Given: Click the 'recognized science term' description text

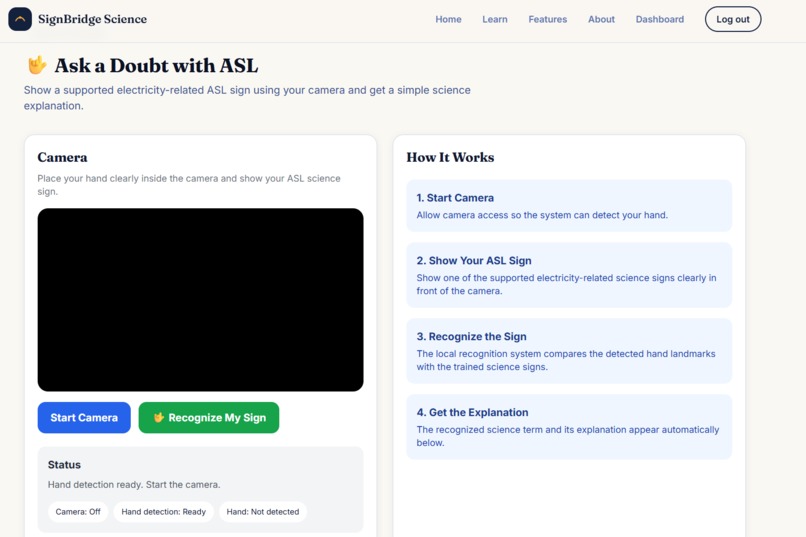Looking at the screenshot, I should pyautogui.click(x=567, y=436).
